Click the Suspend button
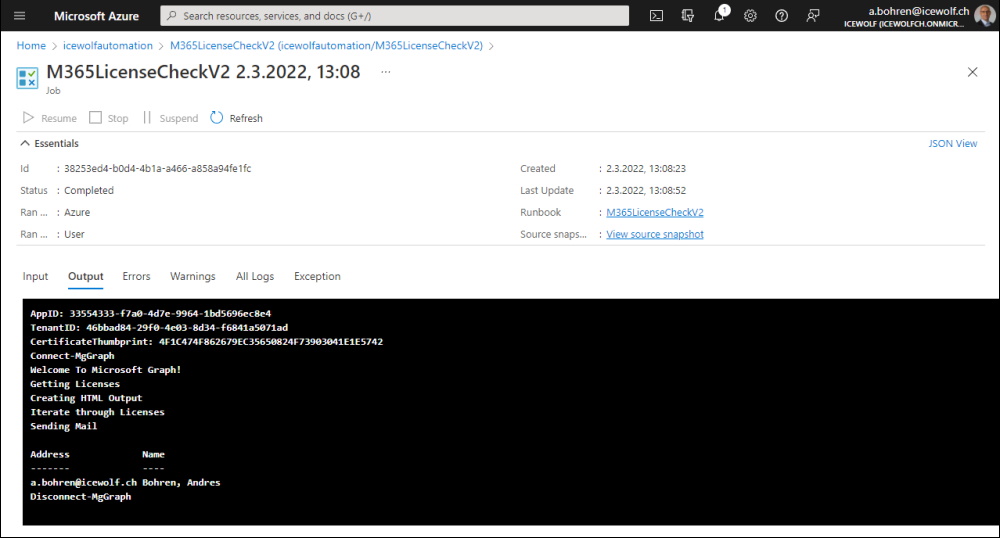 170,118
